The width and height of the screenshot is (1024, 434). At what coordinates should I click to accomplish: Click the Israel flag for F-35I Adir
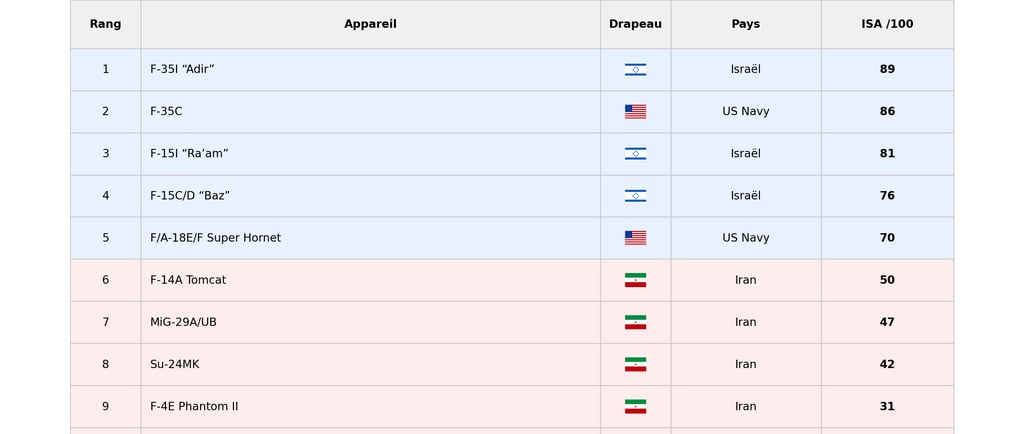click(635, 70)
